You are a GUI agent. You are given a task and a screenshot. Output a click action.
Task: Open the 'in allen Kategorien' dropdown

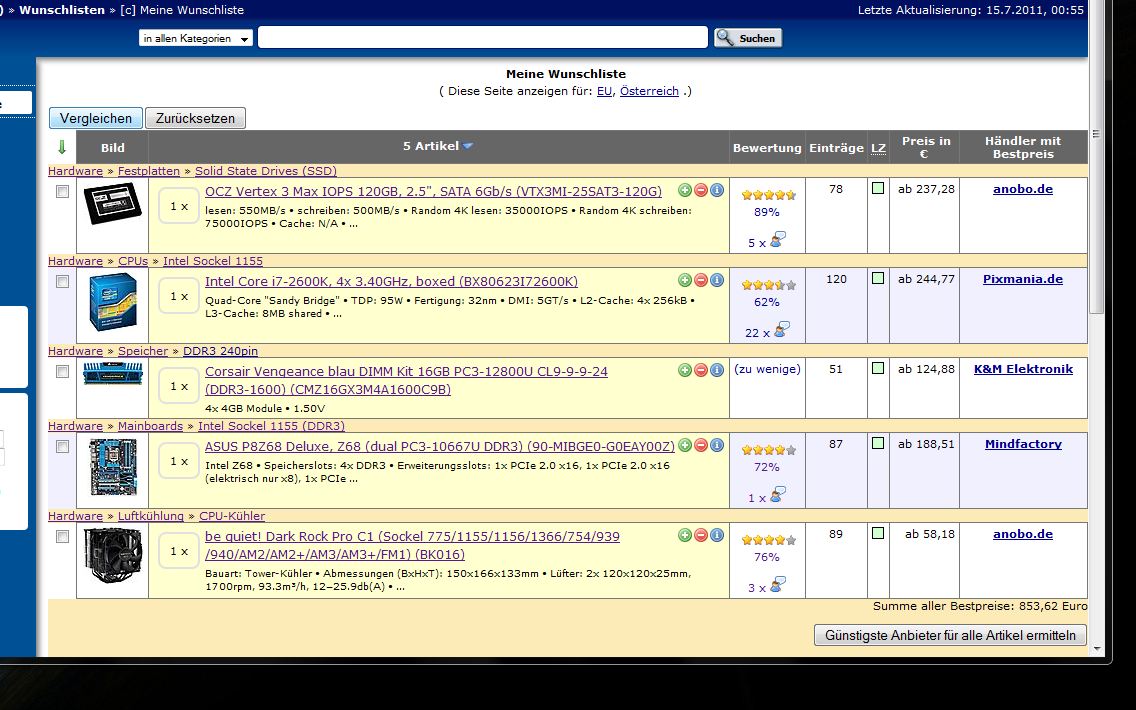point(196,38)
